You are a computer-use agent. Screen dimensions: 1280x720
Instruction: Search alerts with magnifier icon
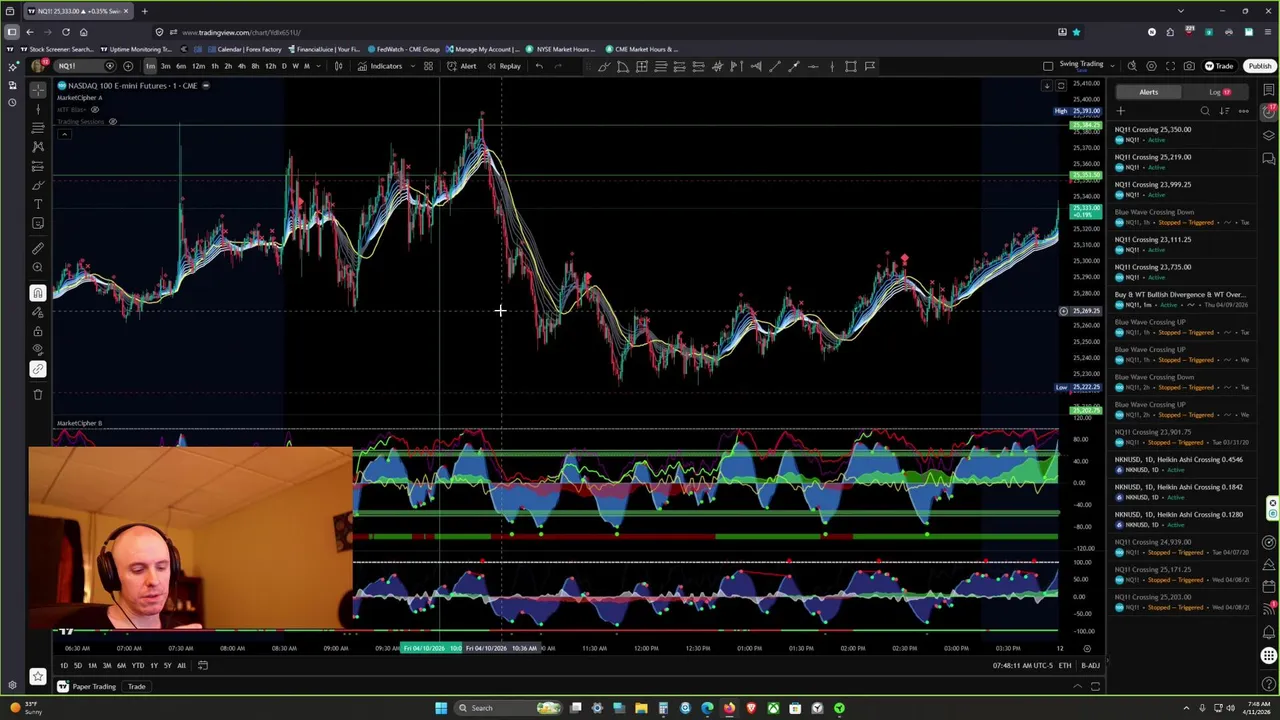click(1205, 111)
